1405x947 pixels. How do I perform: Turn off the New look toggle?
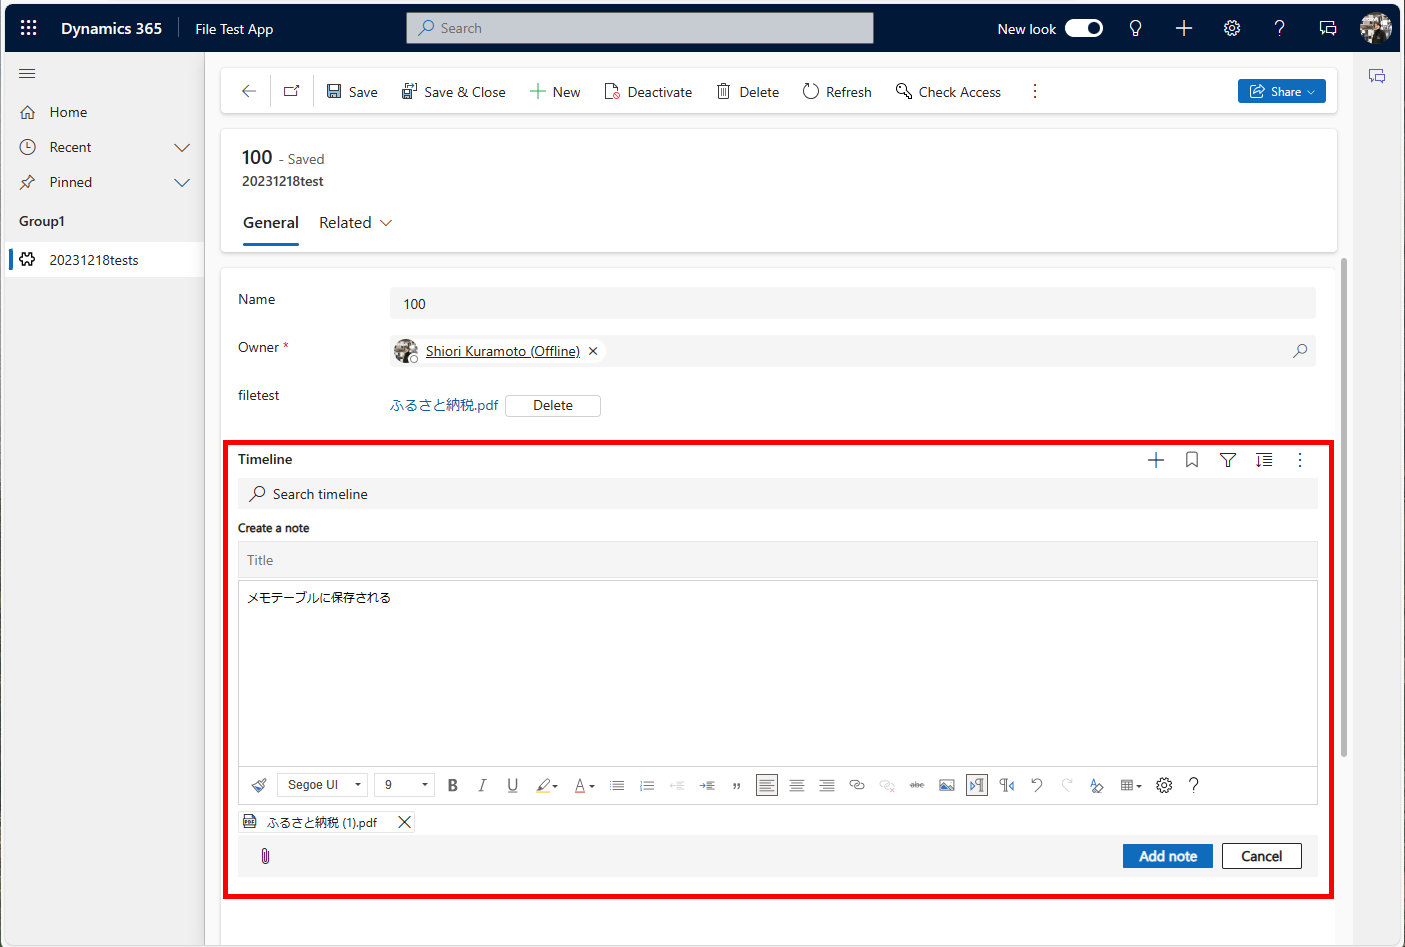pos(1084,28)
